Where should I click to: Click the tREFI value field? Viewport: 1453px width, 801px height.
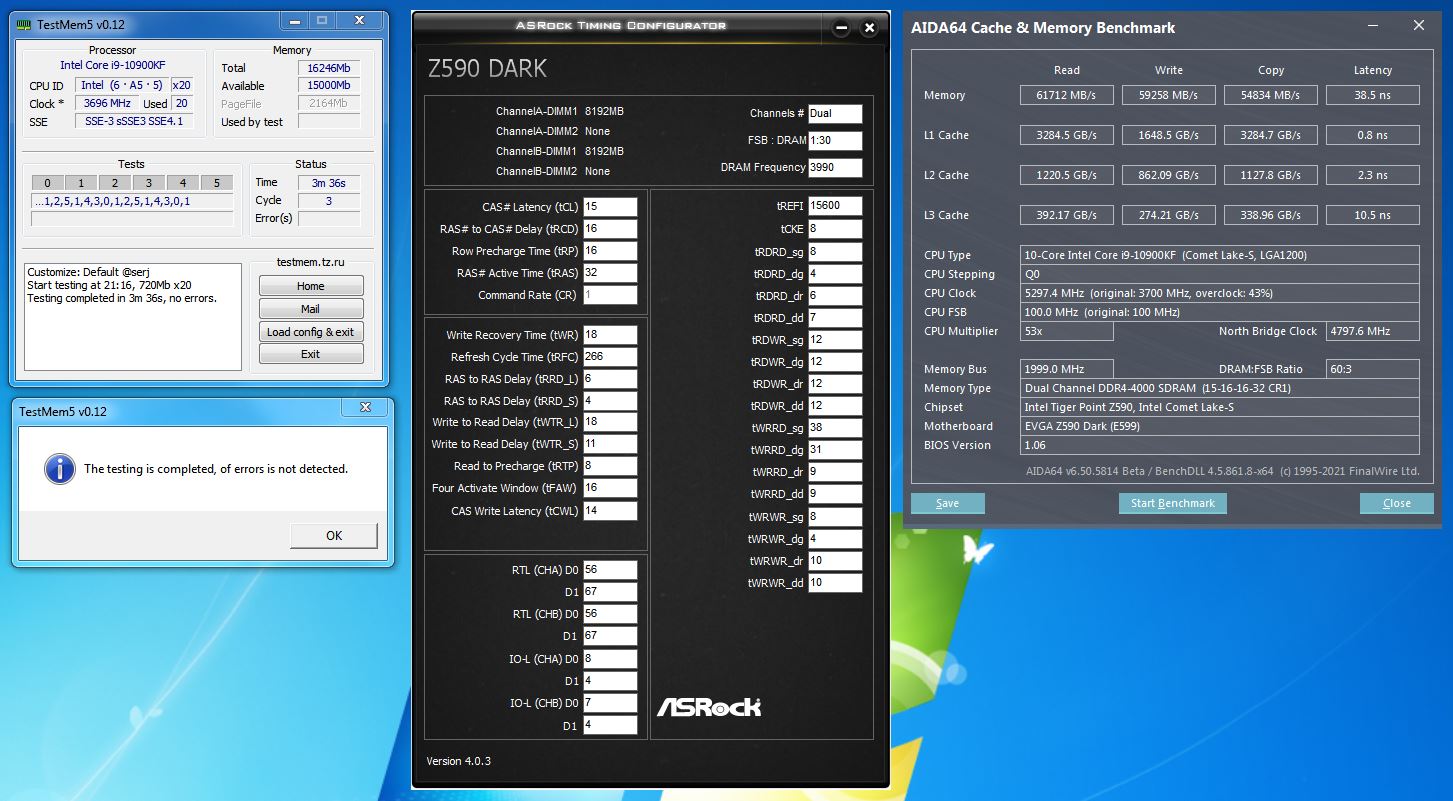pyautogui.click(x=835, y=207)
